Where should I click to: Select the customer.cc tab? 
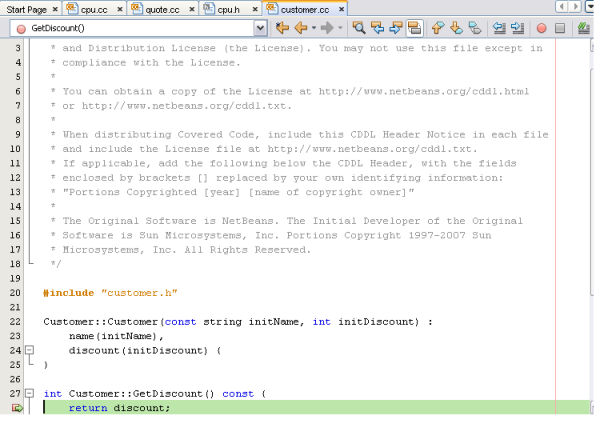(305, 10)
